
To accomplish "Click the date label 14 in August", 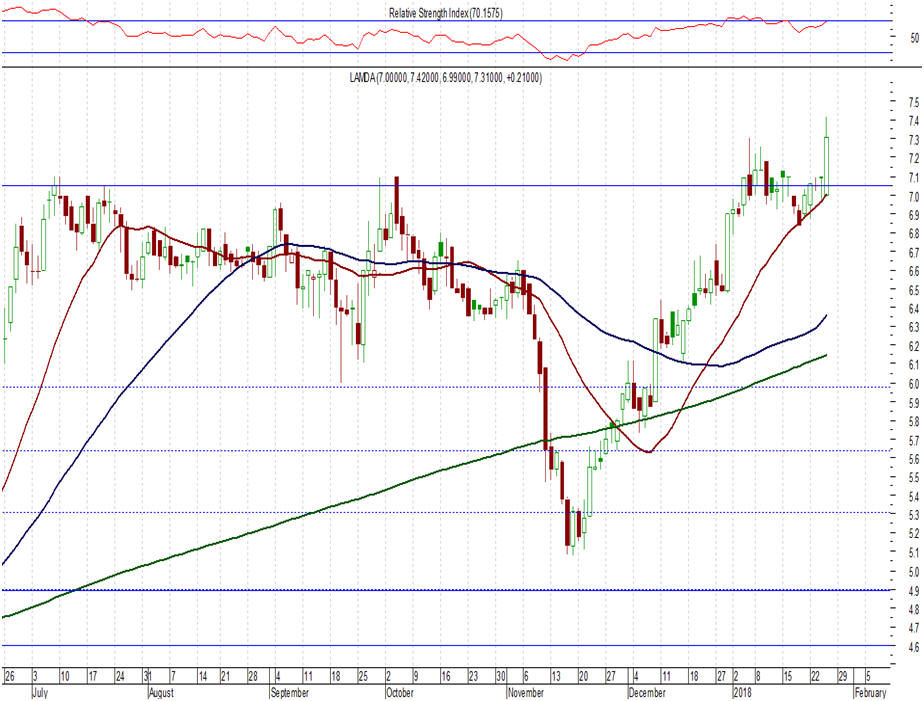I will click(203, 676).
